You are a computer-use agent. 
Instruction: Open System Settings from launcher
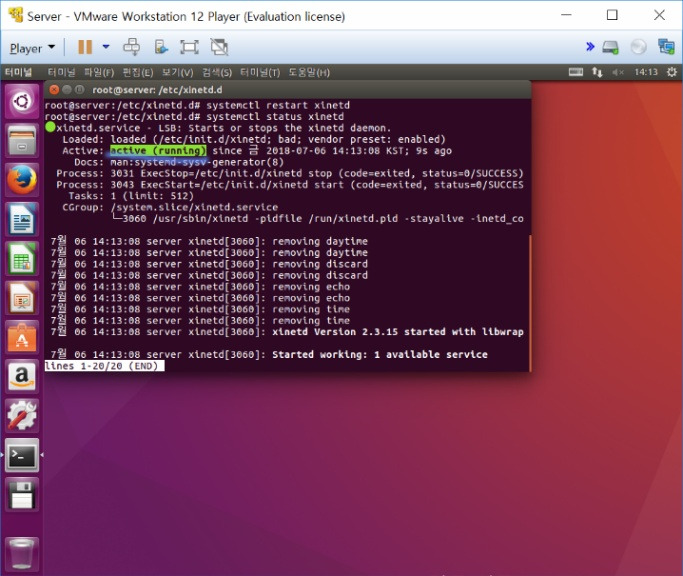(22, 415)
